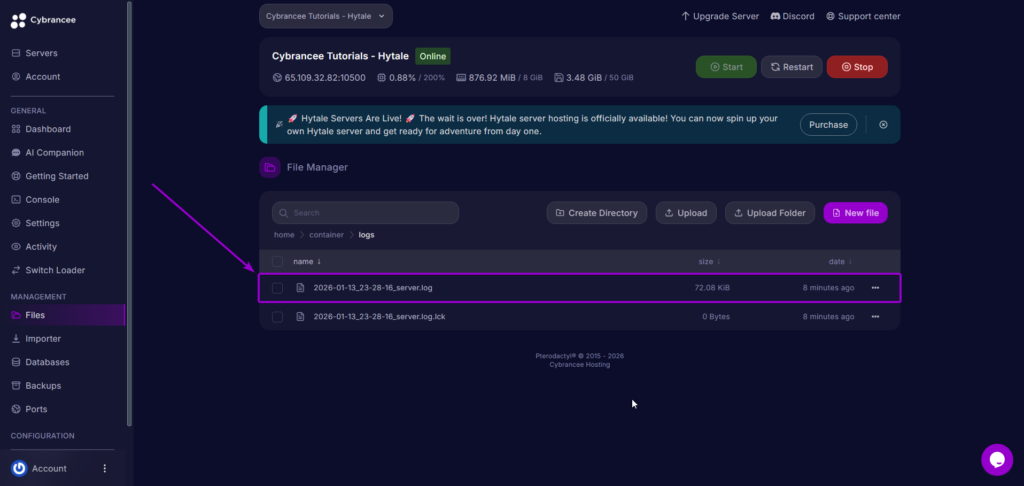Open options menu for server.log file

tap(875, 288)
